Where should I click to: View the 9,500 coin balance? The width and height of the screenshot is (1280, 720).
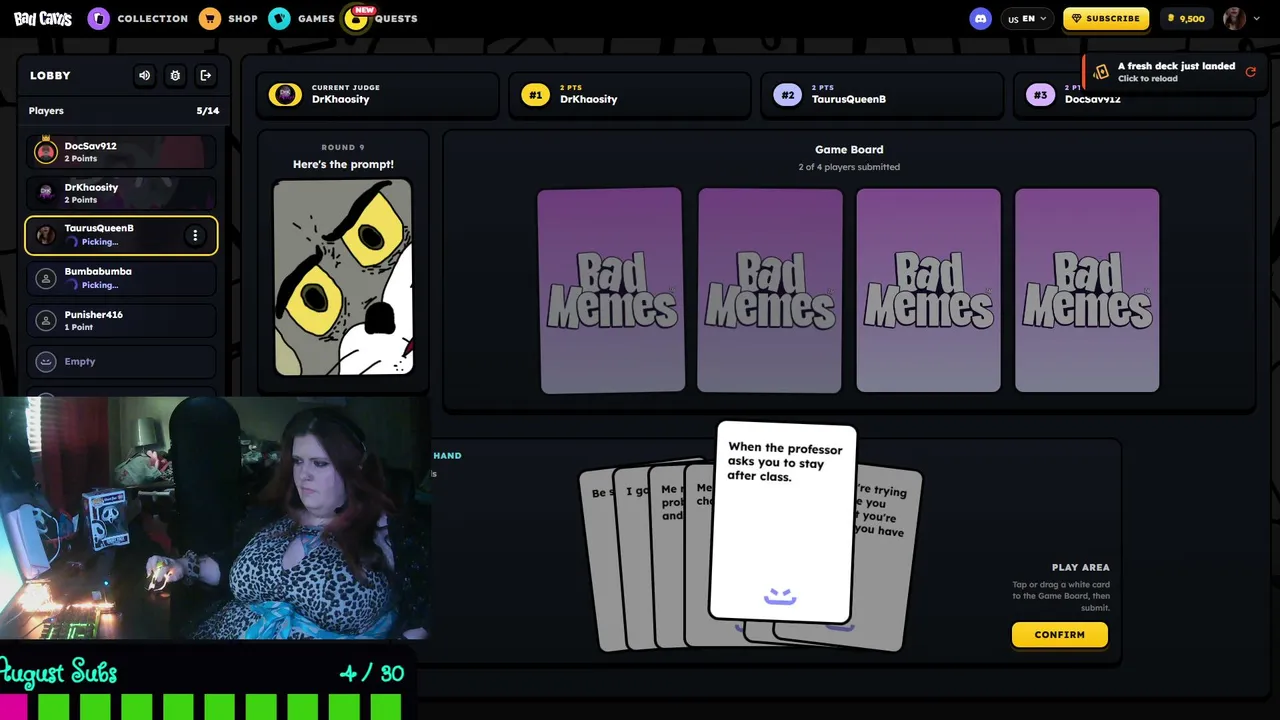[x=1185, y=18]
